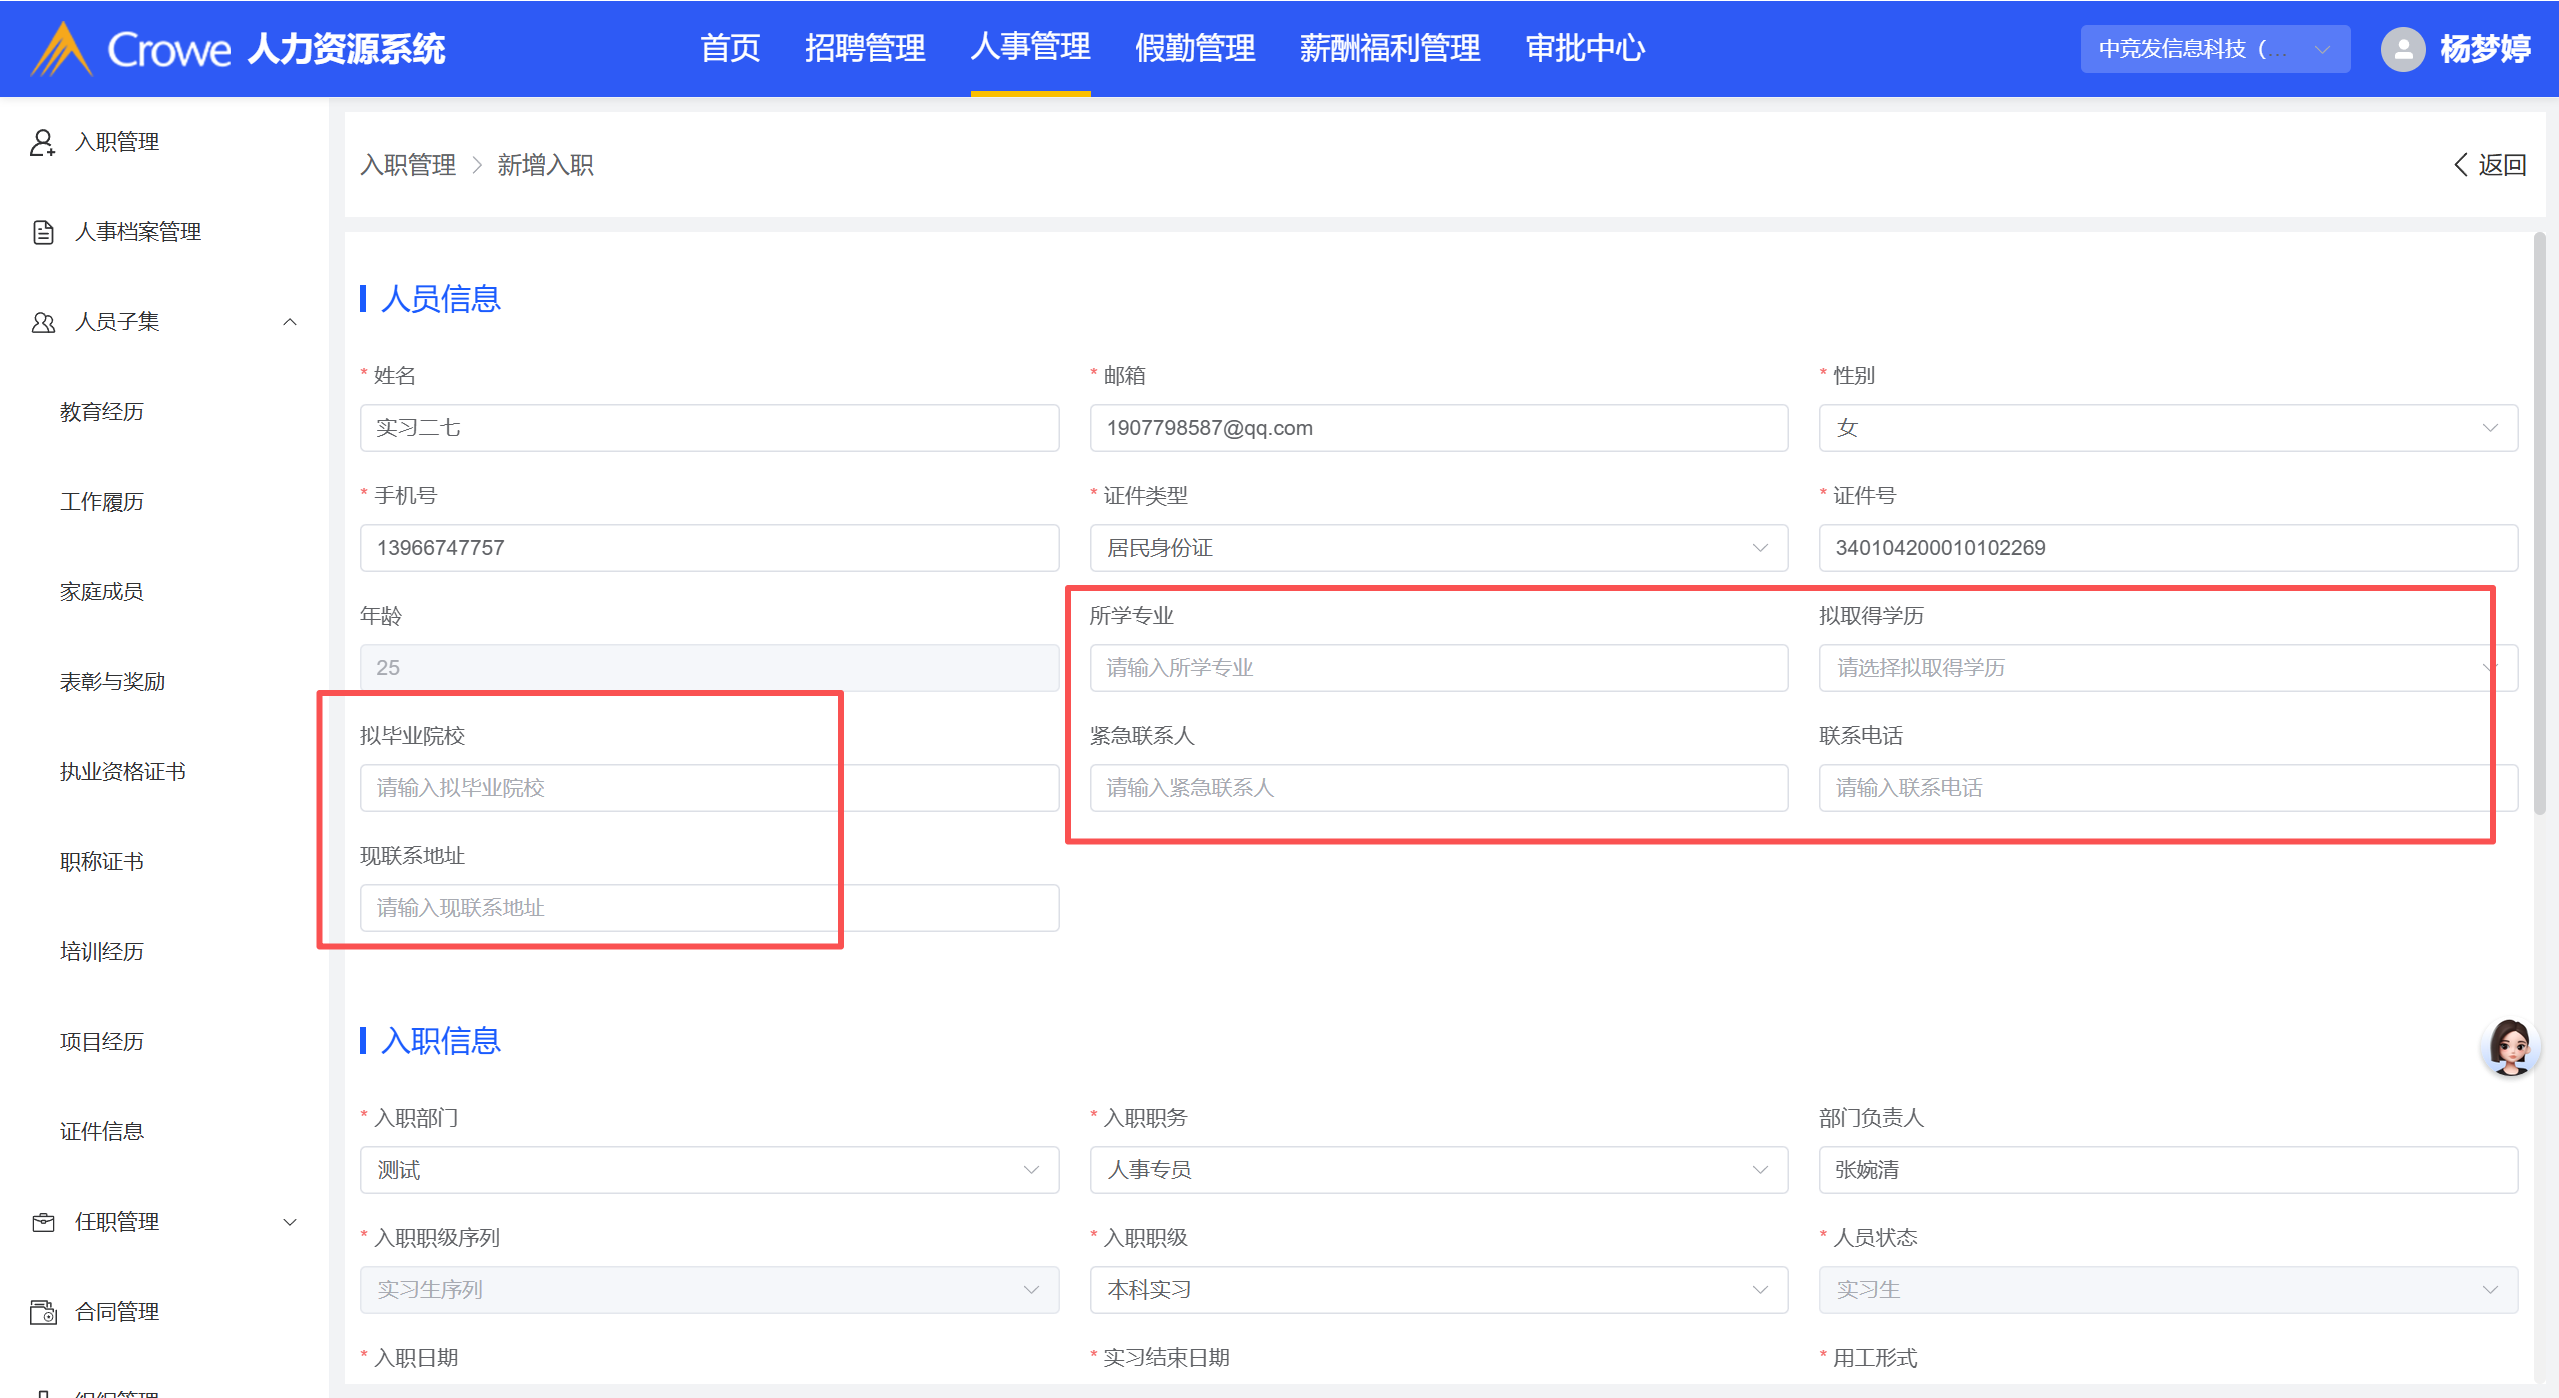The image size is (2559, 1398).
Task: Click the 入职管理 breadcrumb link
Action: (408, 165)
